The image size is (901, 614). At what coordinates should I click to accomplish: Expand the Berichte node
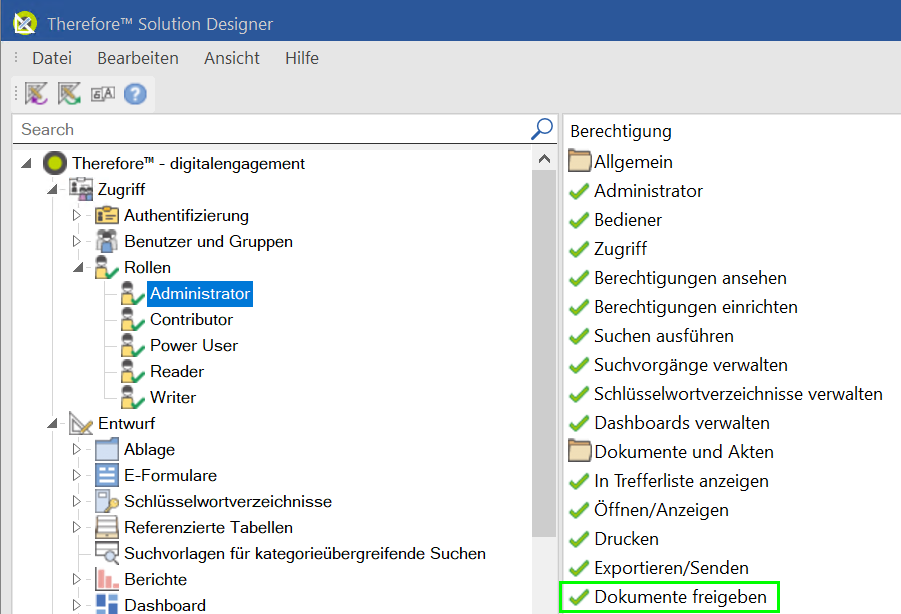(76, 579)
